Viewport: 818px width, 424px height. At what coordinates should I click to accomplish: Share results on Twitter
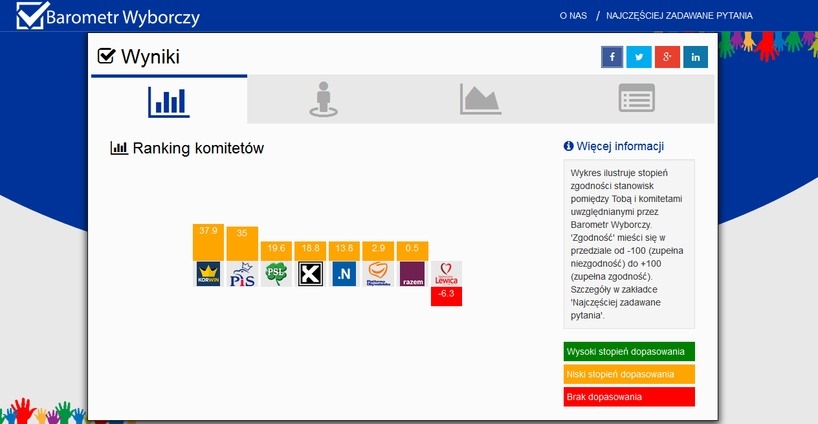(639, 58)
